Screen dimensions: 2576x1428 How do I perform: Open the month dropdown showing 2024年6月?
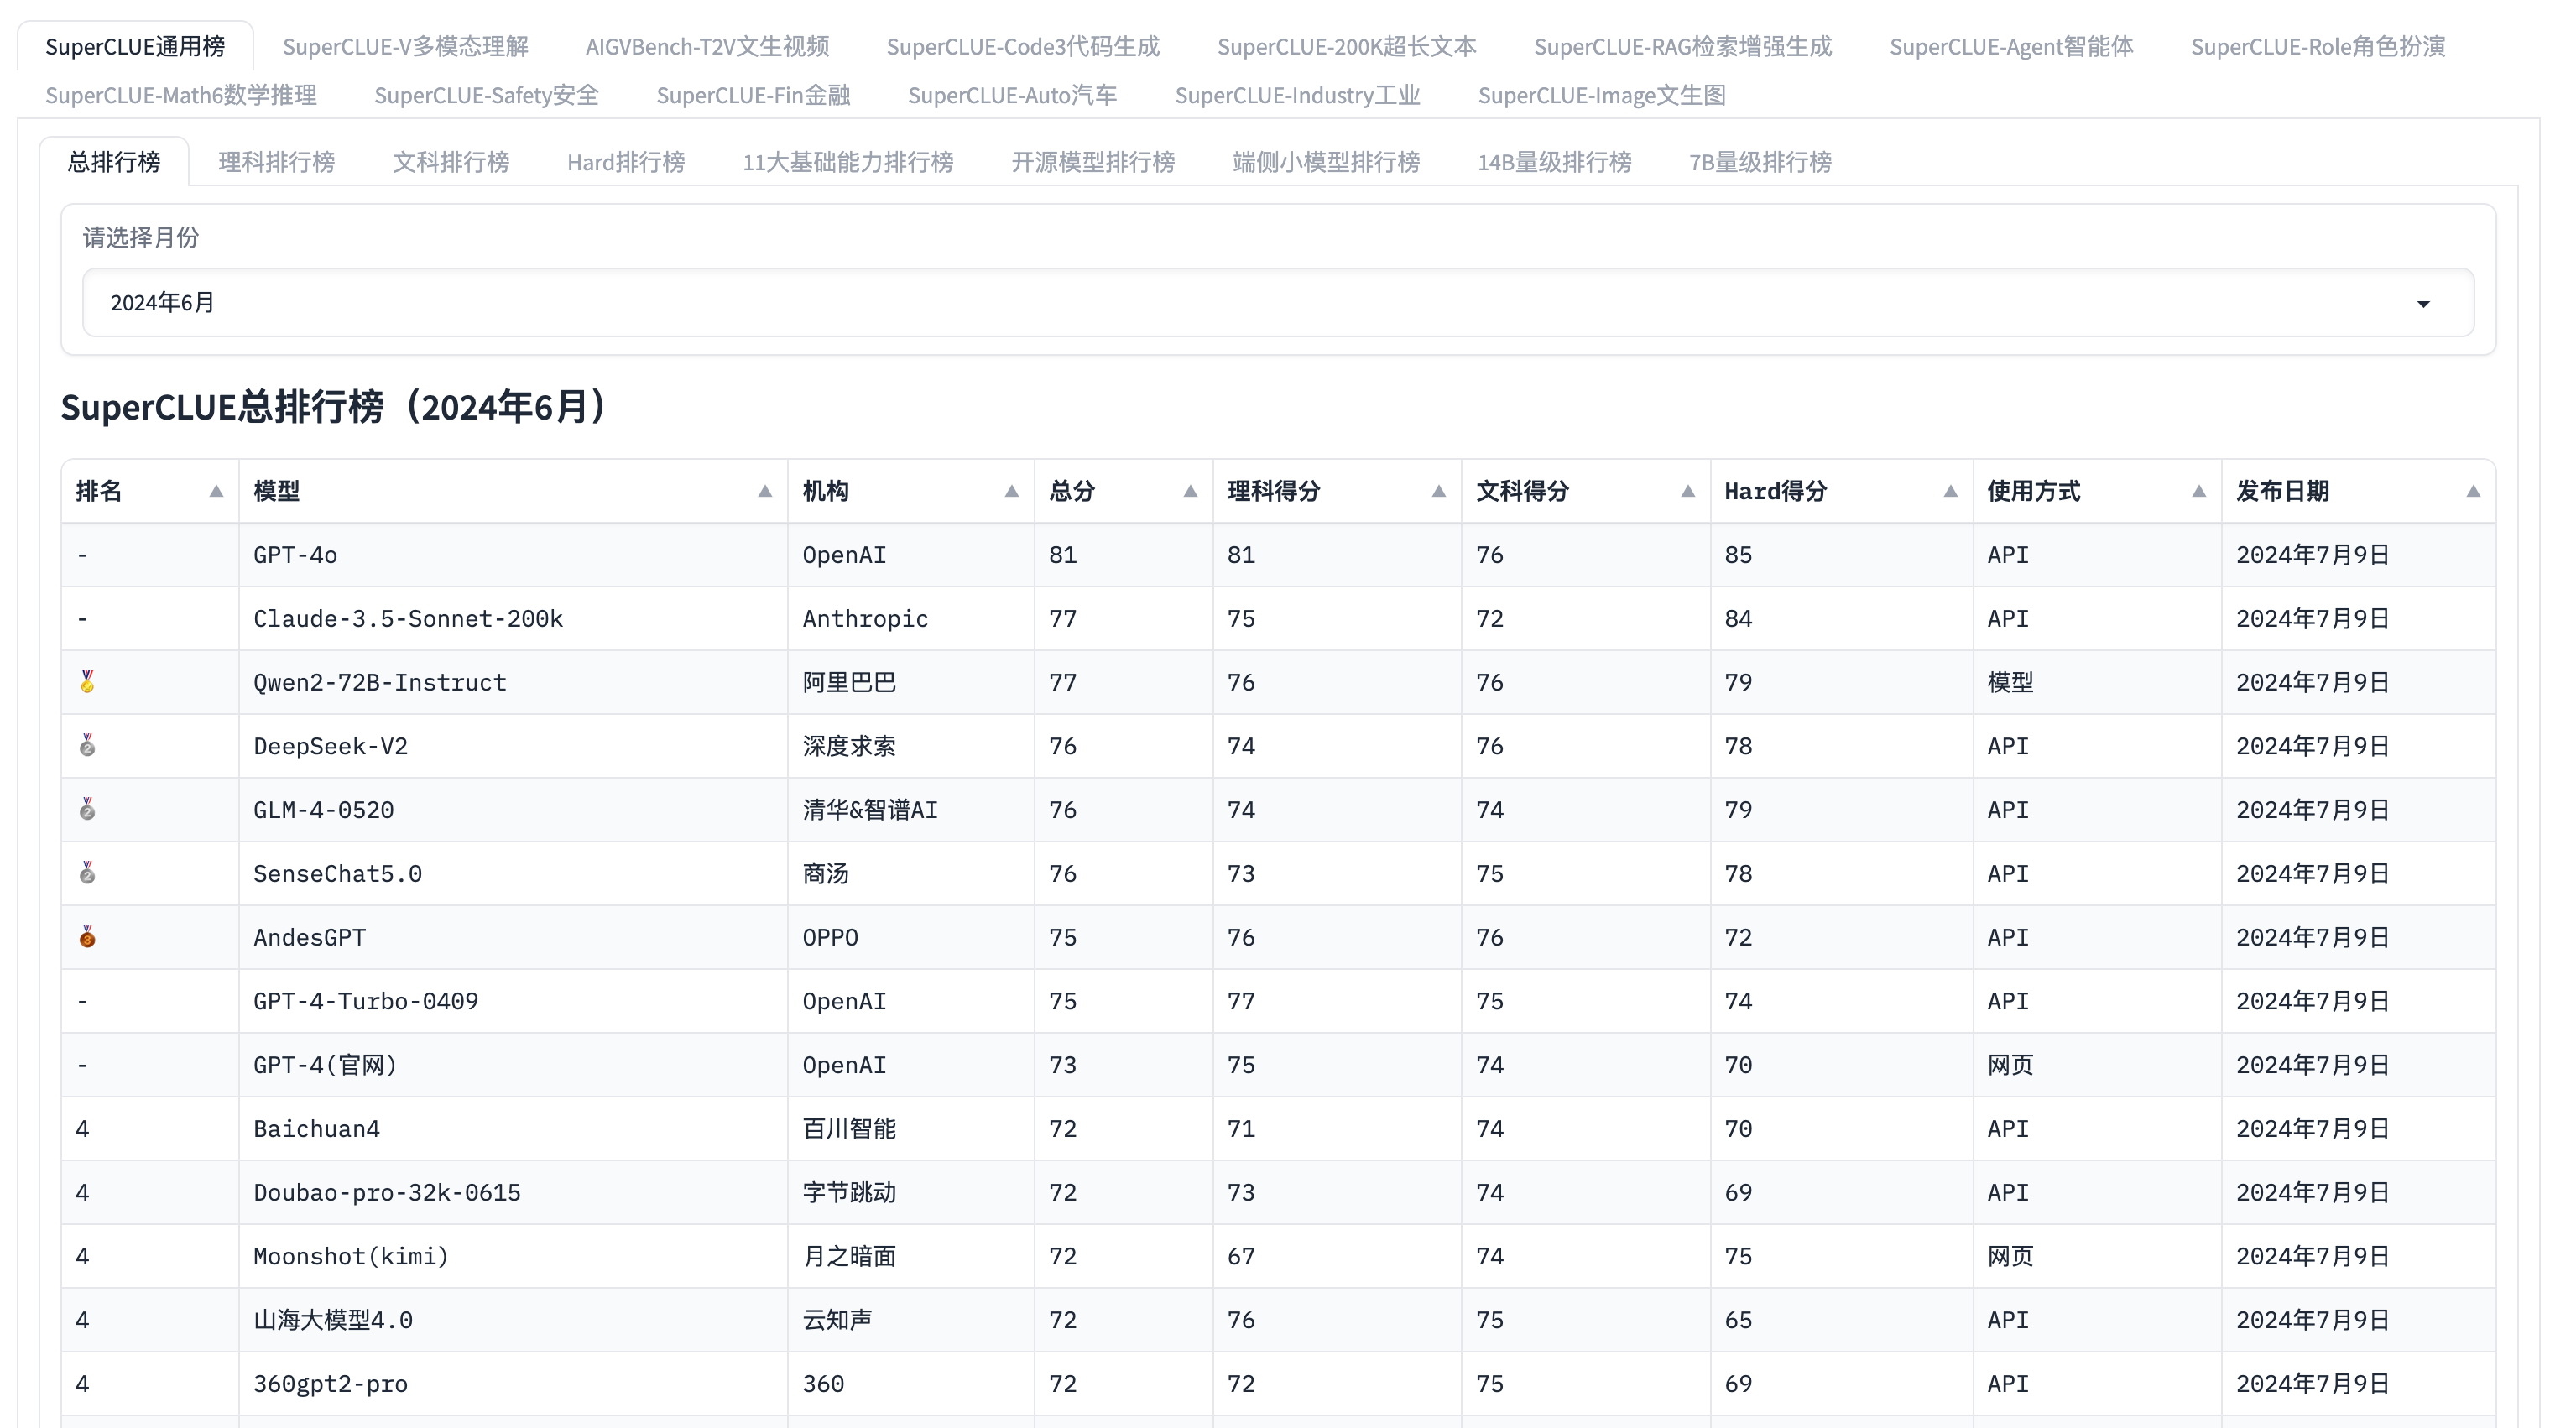point(1278,302)
